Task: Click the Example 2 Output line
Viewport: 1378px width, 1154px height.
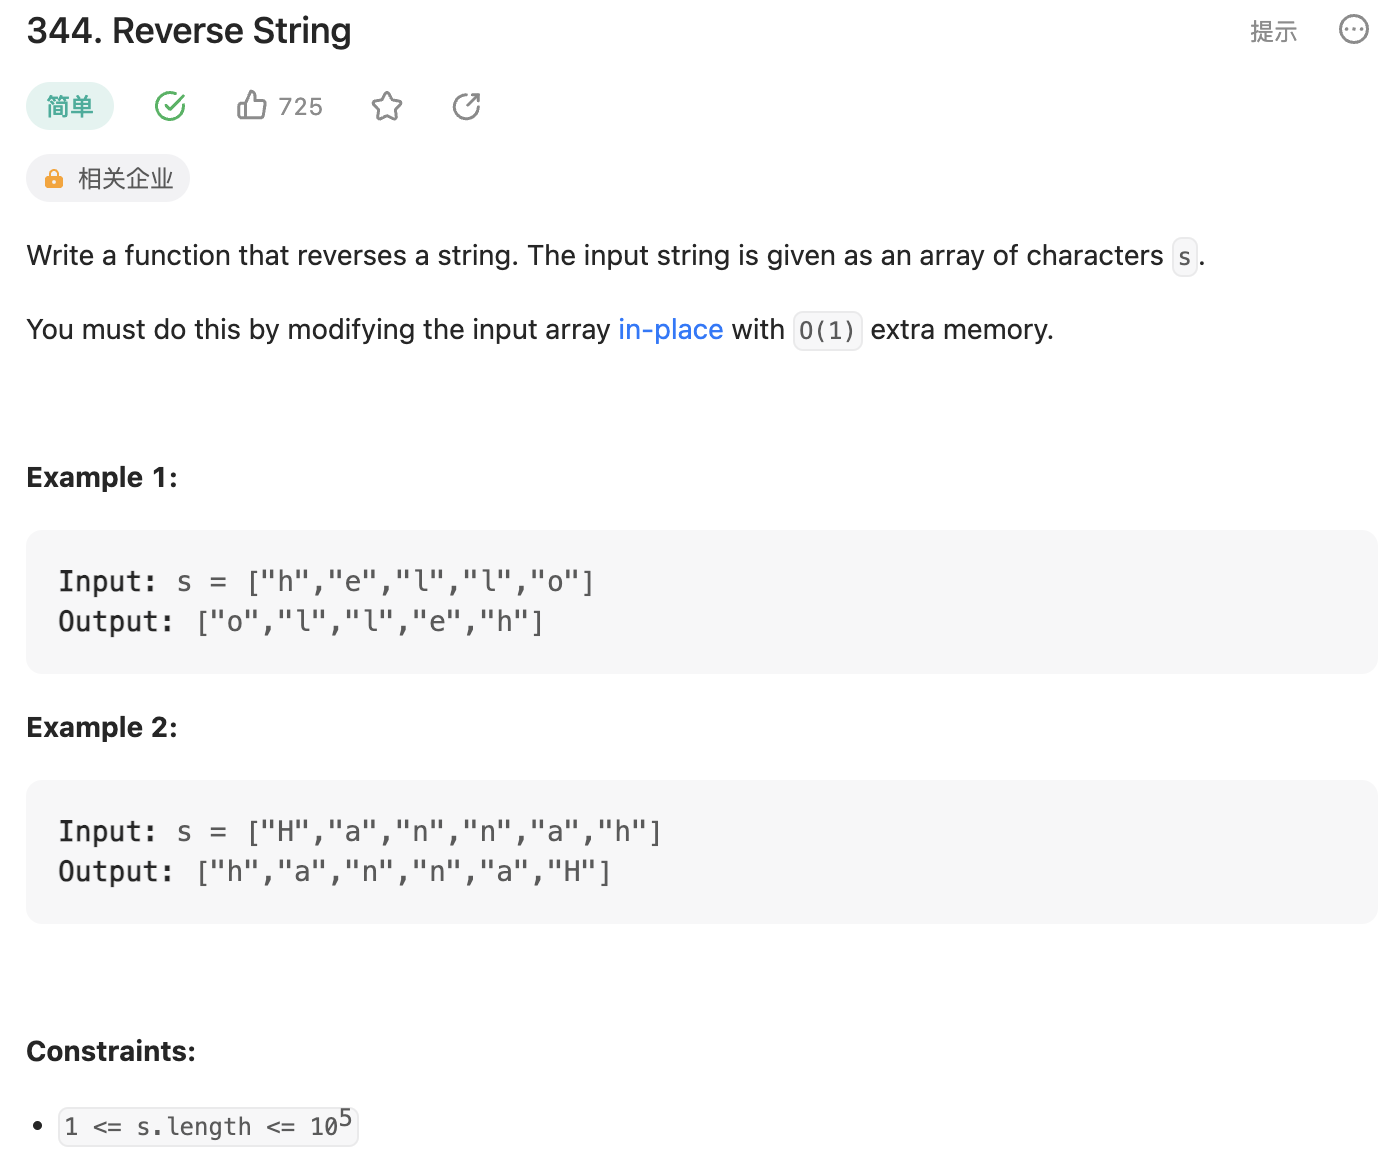Action: click(x=334, y=872)
